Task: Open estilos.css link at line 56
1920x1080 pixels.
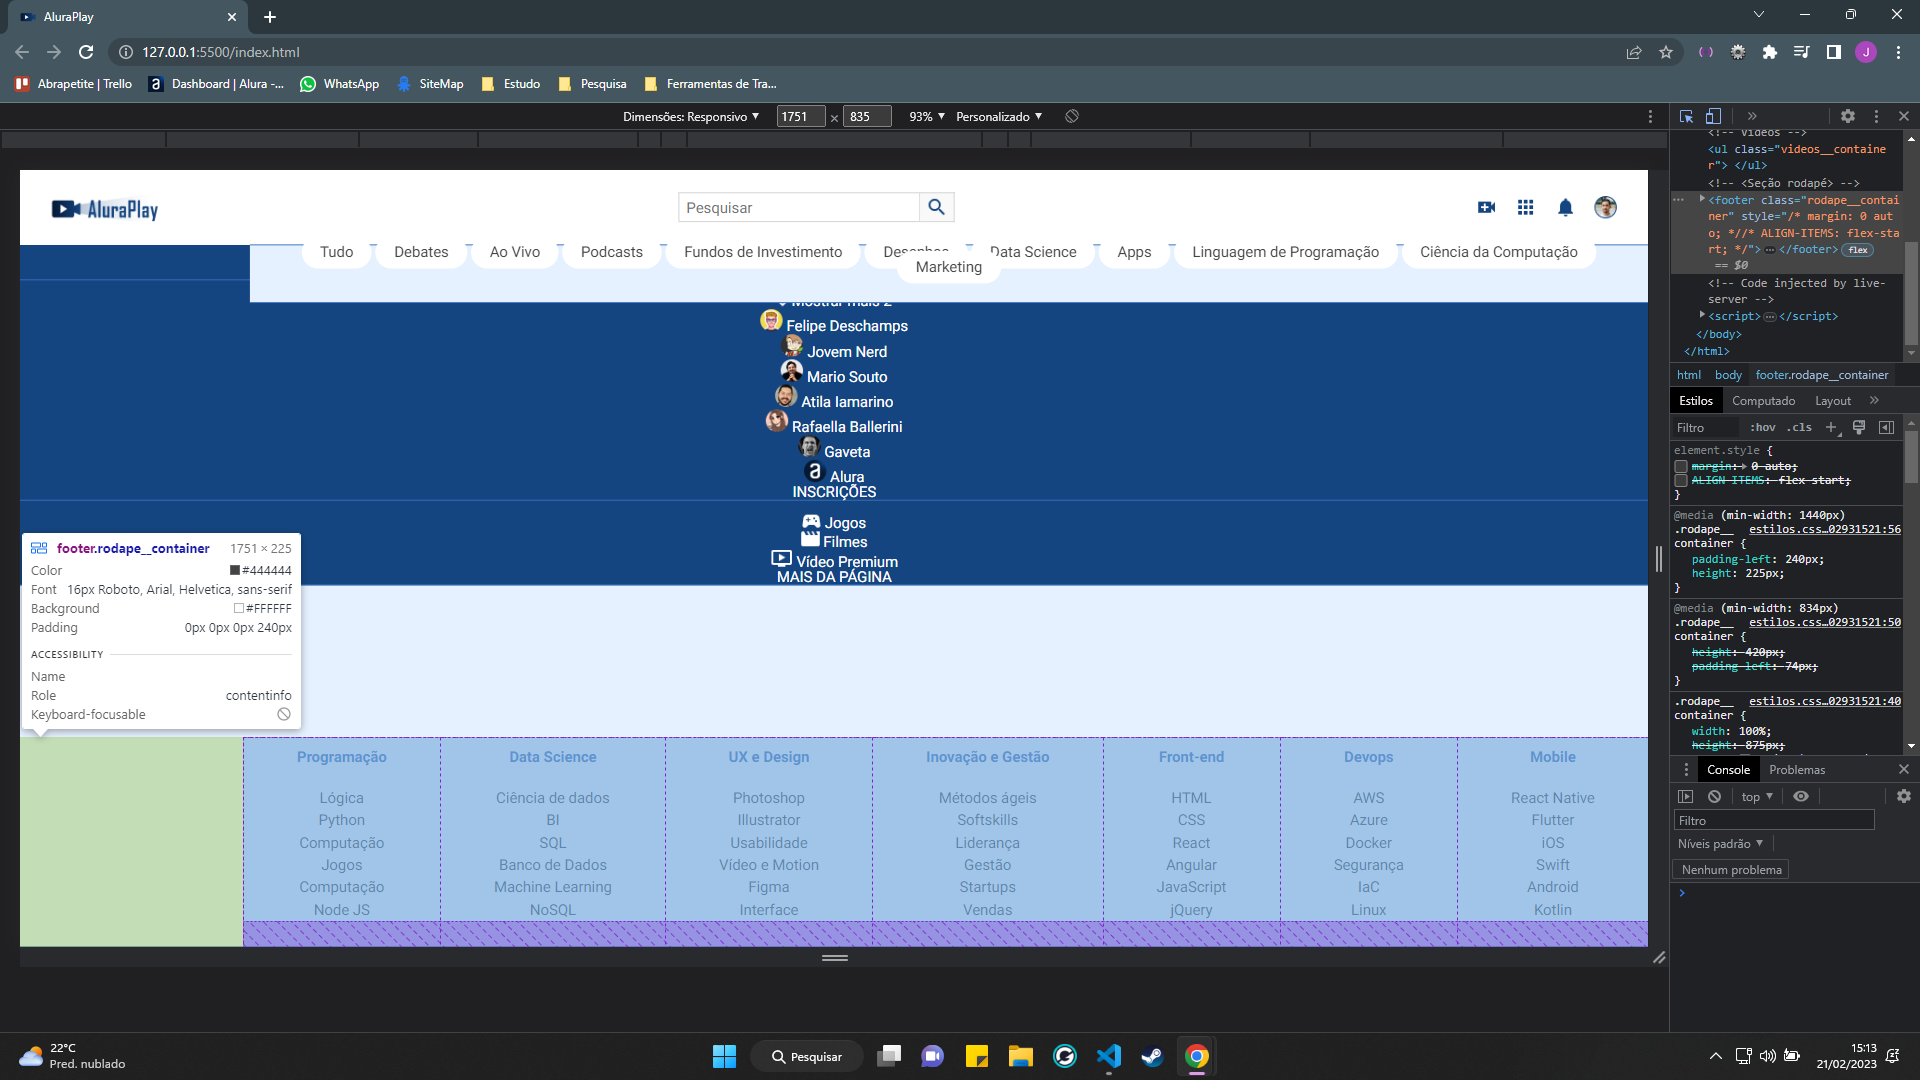Action: tap(1824, 530)
